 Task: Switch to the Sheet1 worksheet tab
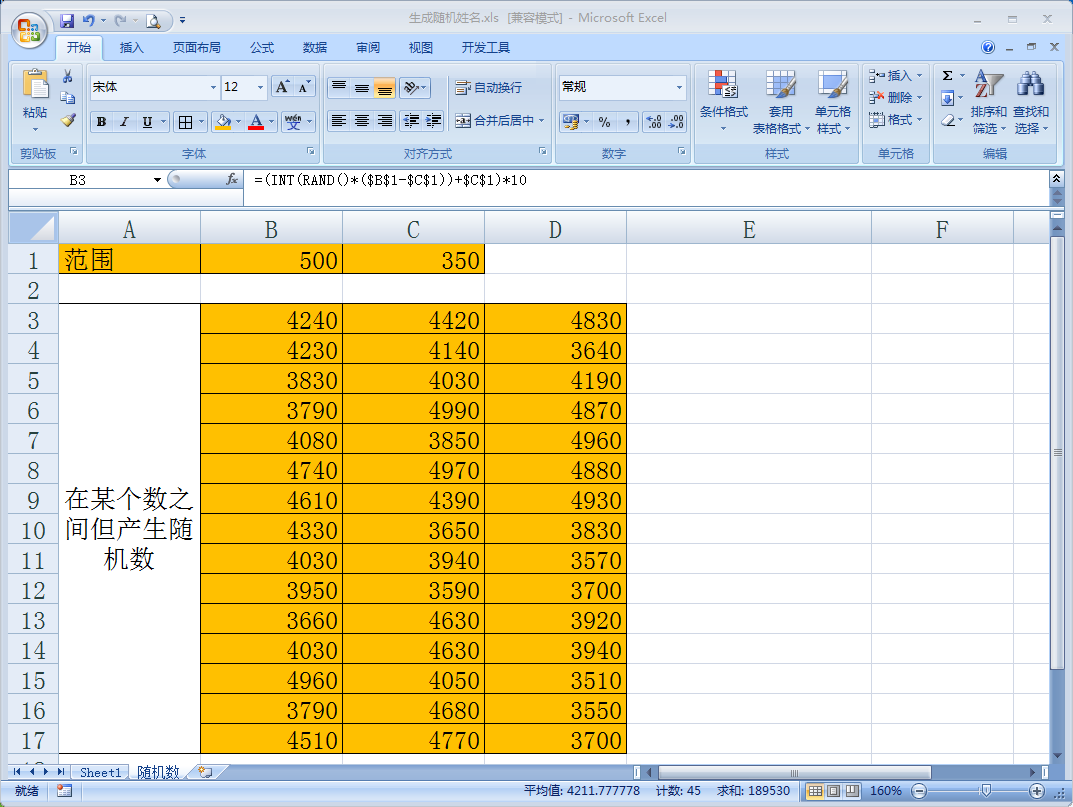100,772
